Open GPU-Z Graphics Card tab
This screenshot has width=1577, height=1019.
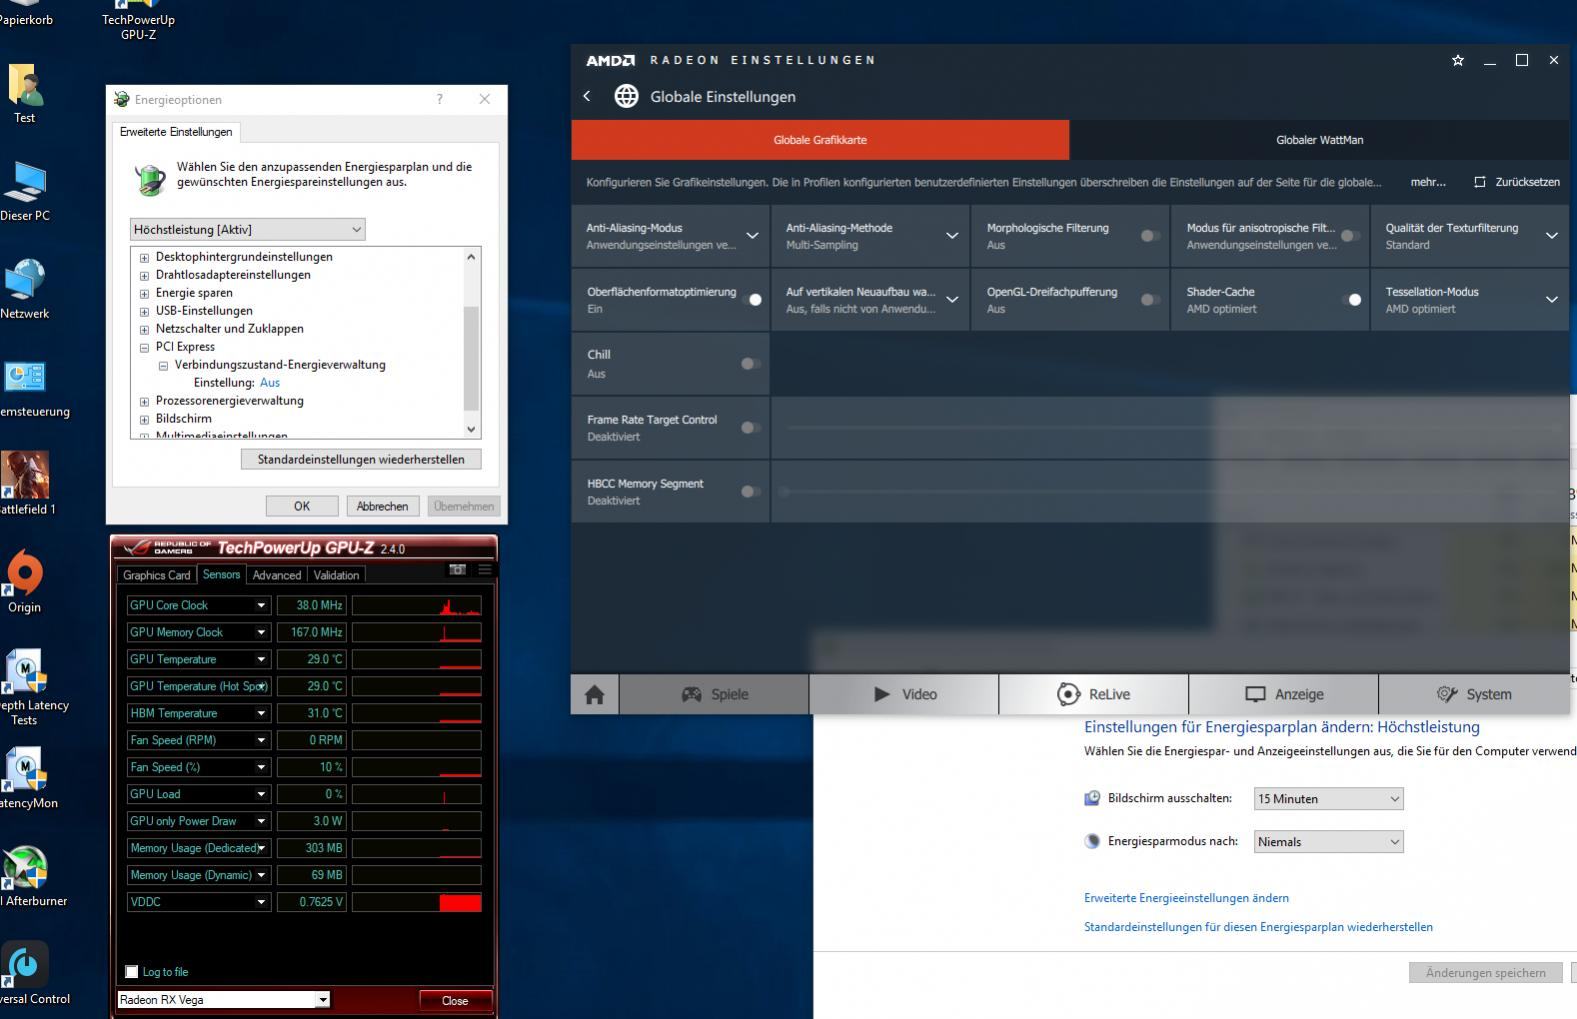156,575
